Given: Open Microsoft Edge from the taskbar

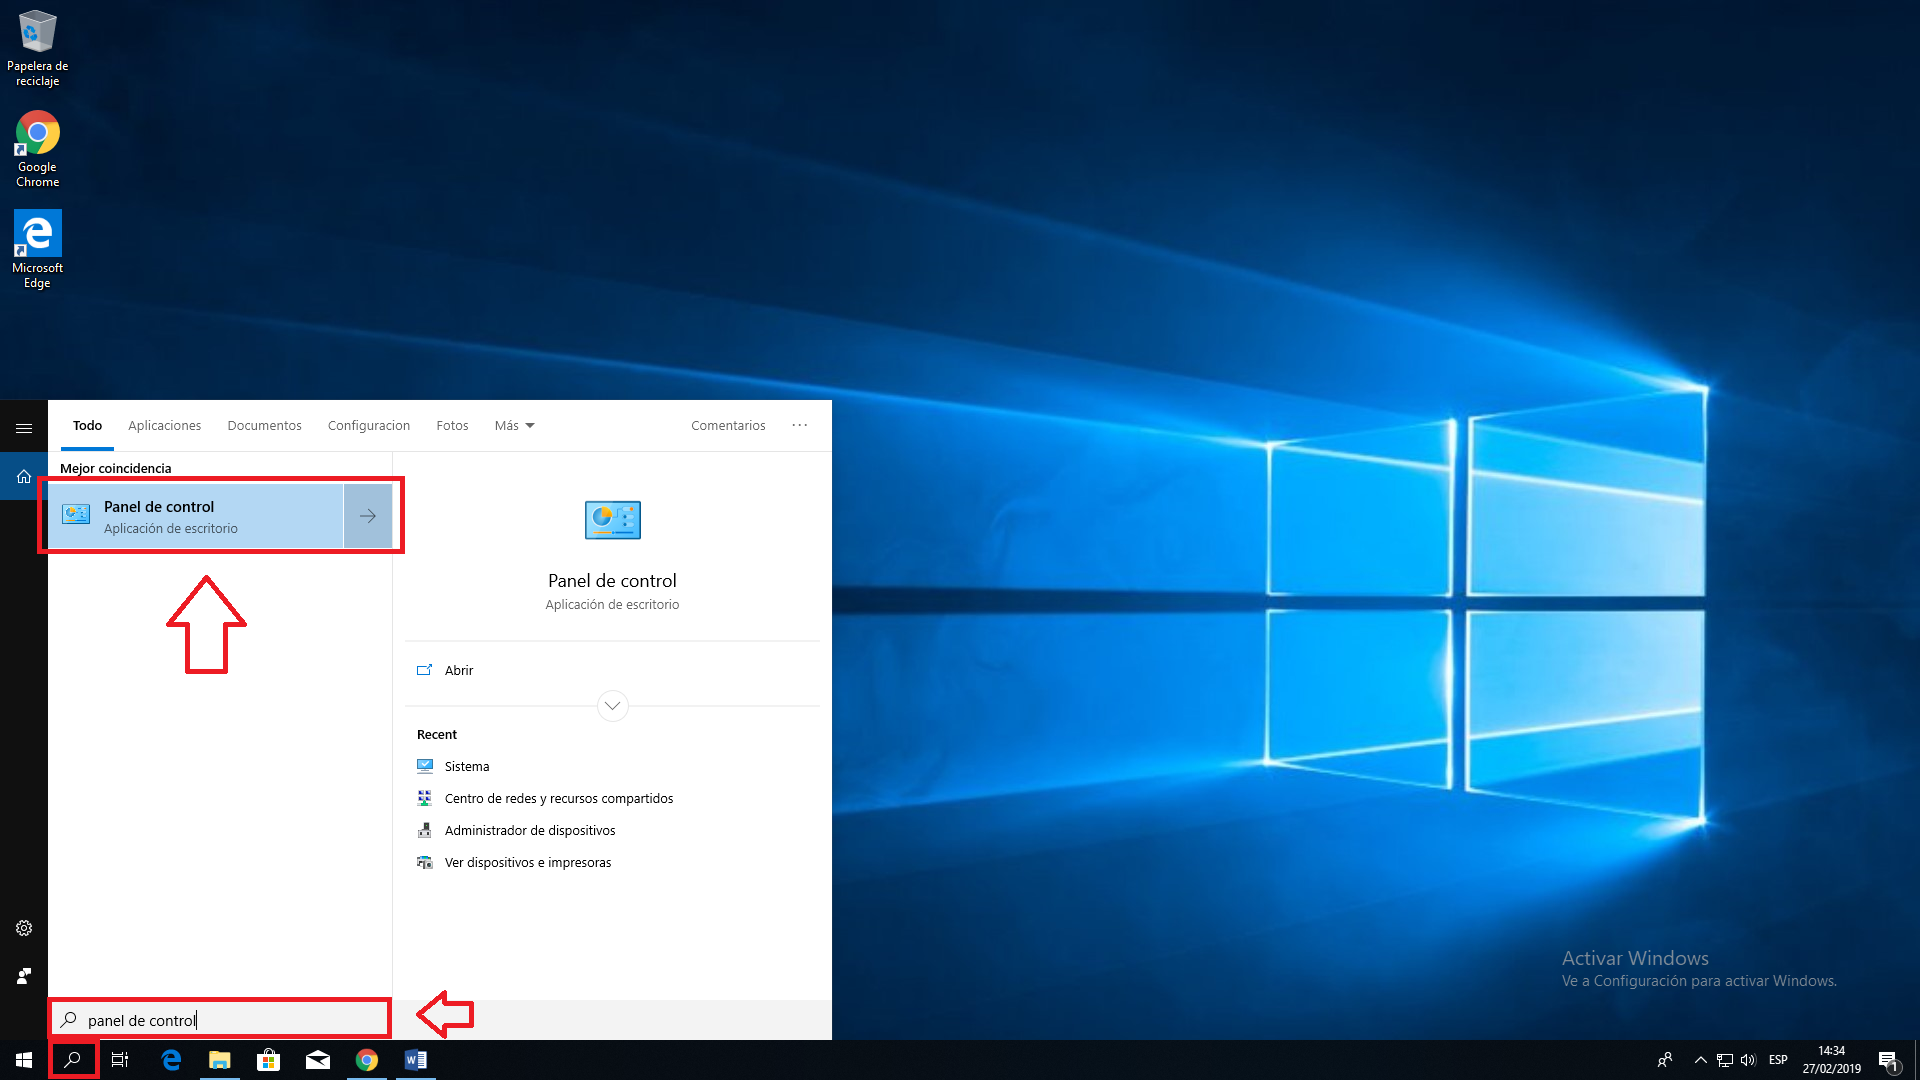Looking at the screenshot, I should tap(171, 1060).
